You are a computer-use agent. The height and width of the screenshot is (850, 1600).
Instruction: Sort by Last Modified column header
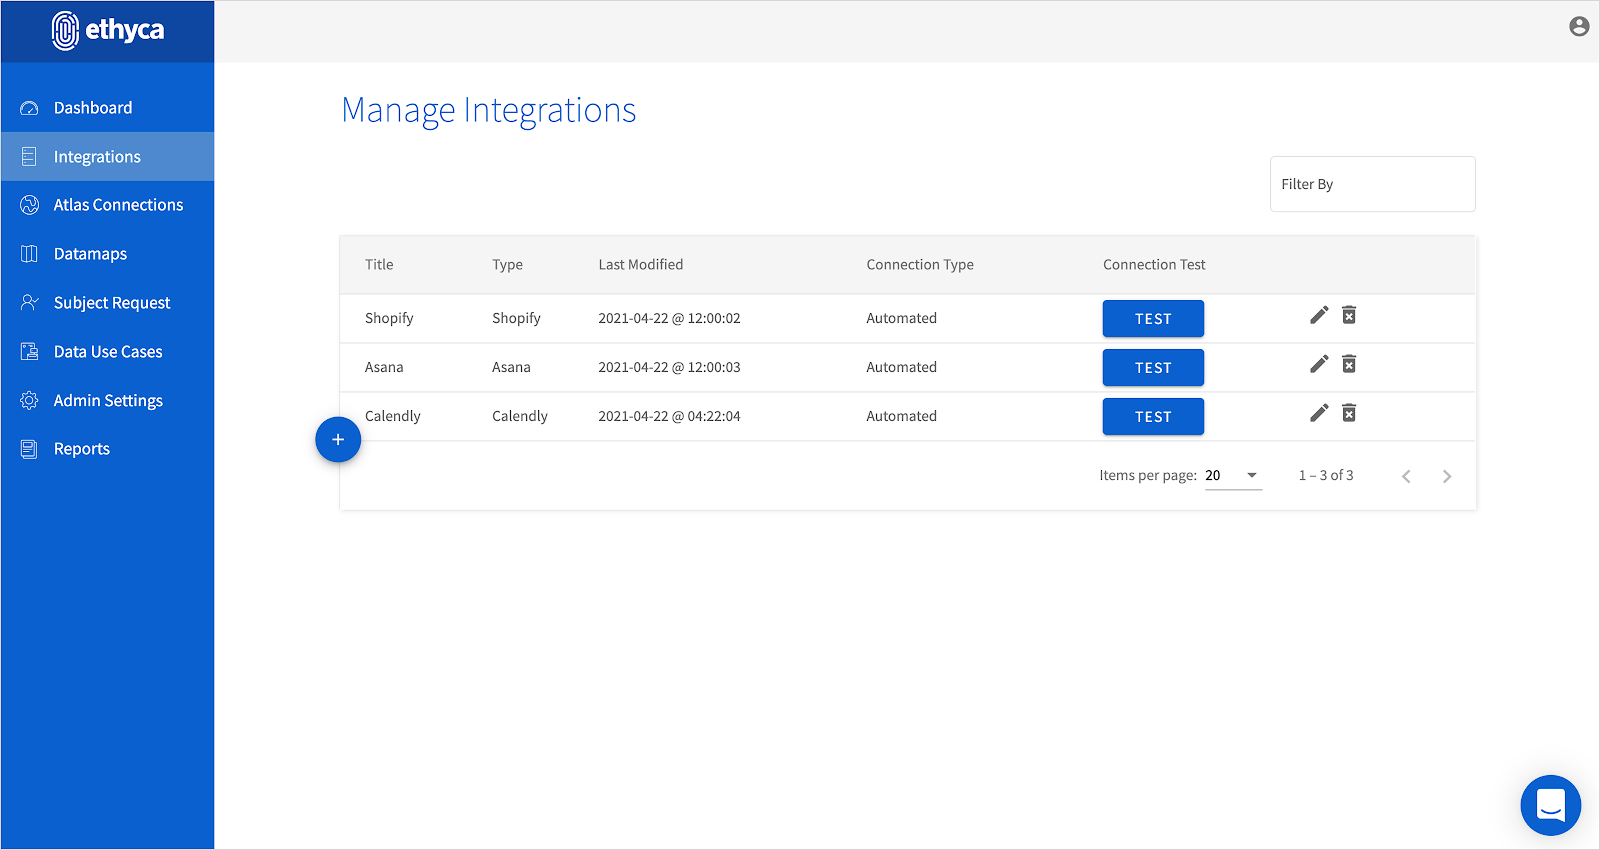[641, 265]
